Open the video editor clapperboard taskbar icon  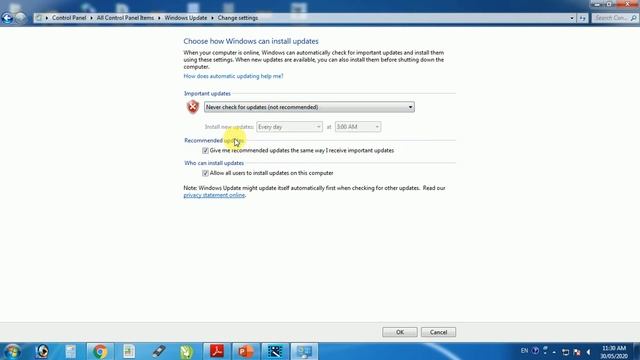(275, 351)
